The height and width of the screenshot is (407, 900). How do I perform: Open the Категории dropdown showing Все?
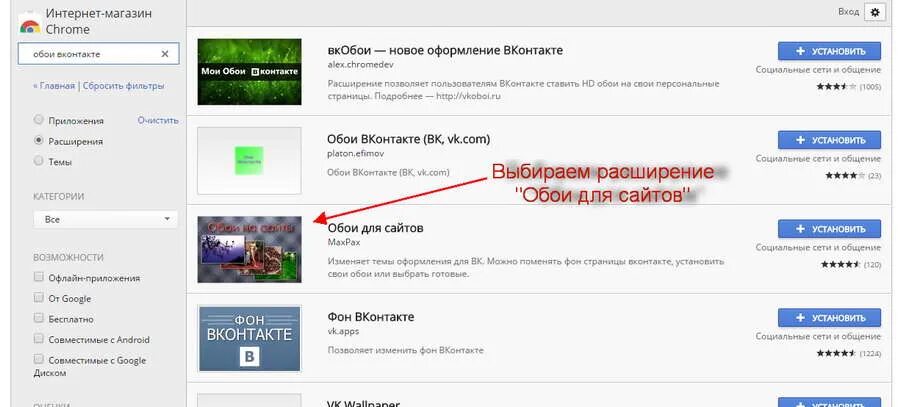[105, 219]
